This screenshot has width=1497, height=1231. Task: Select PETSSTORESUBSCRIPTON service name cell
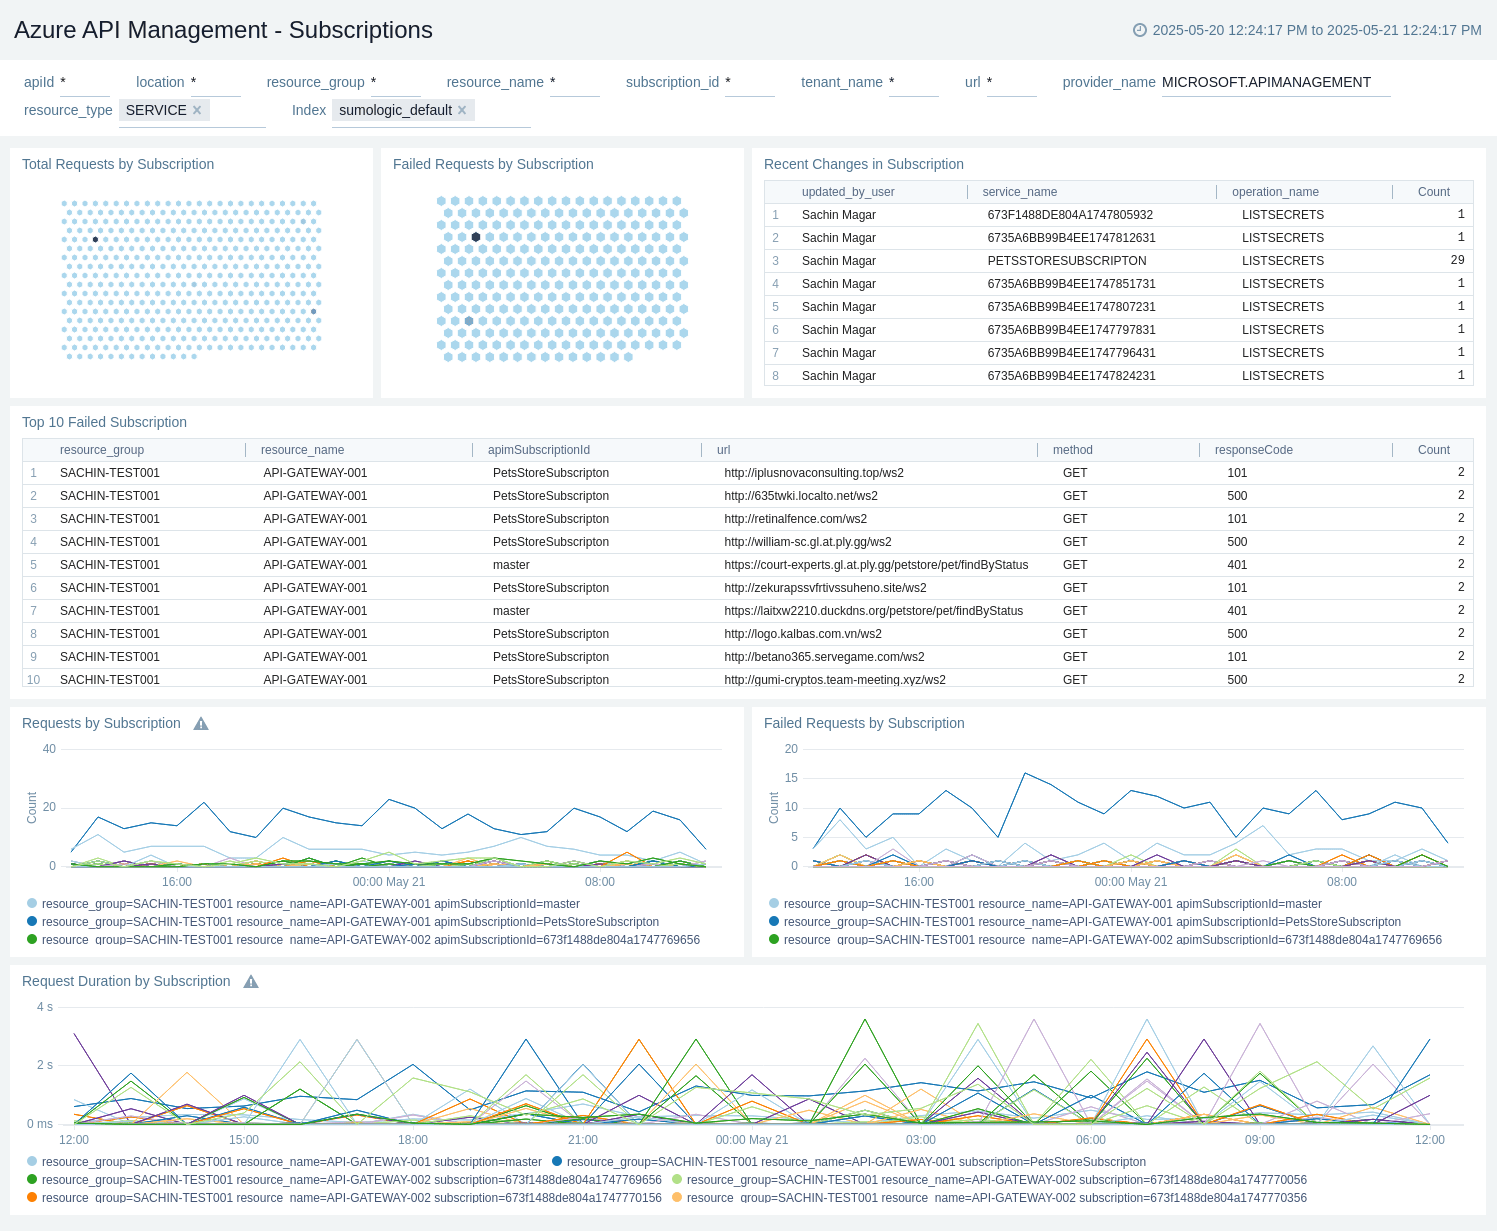[1067, 261]
